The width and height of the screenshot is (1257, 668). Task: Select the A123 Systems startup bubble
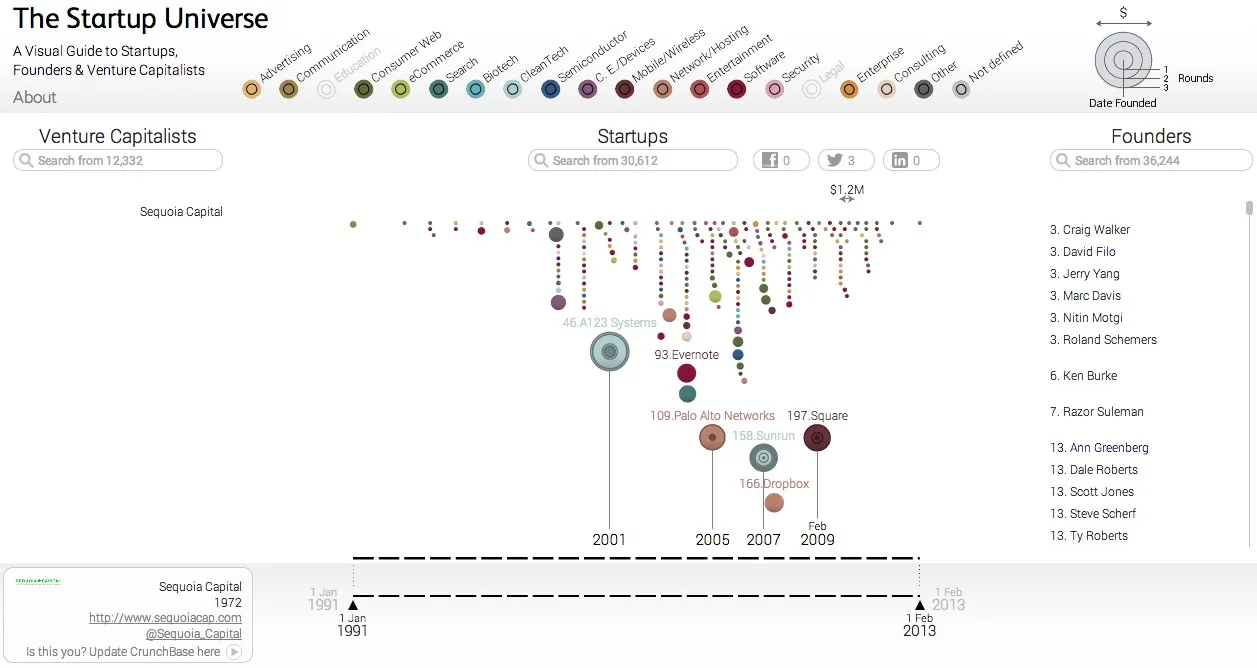(609, 352)
